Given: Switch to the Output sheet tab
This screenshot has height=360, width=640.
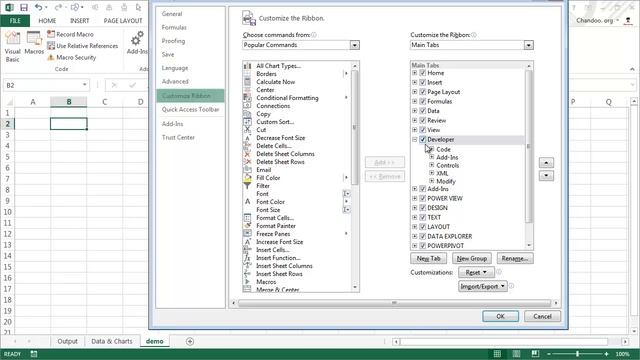Looking at the screenshot, I should click(67, 341).
